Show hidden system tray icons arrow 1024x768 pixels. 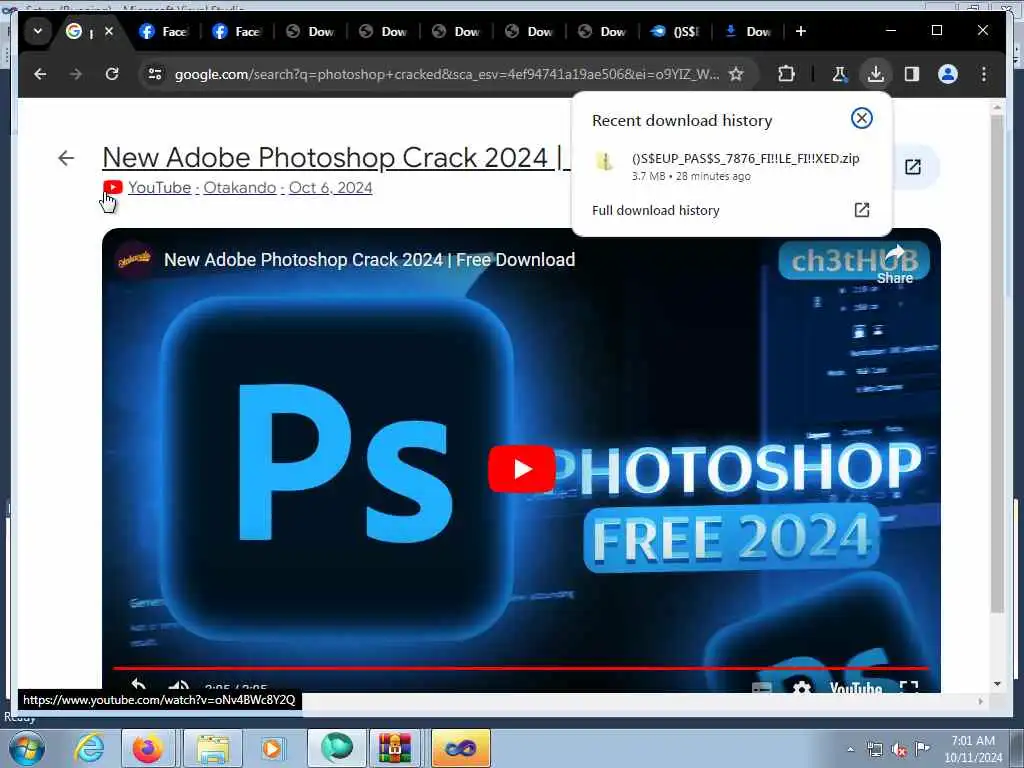tap(850, 749)
